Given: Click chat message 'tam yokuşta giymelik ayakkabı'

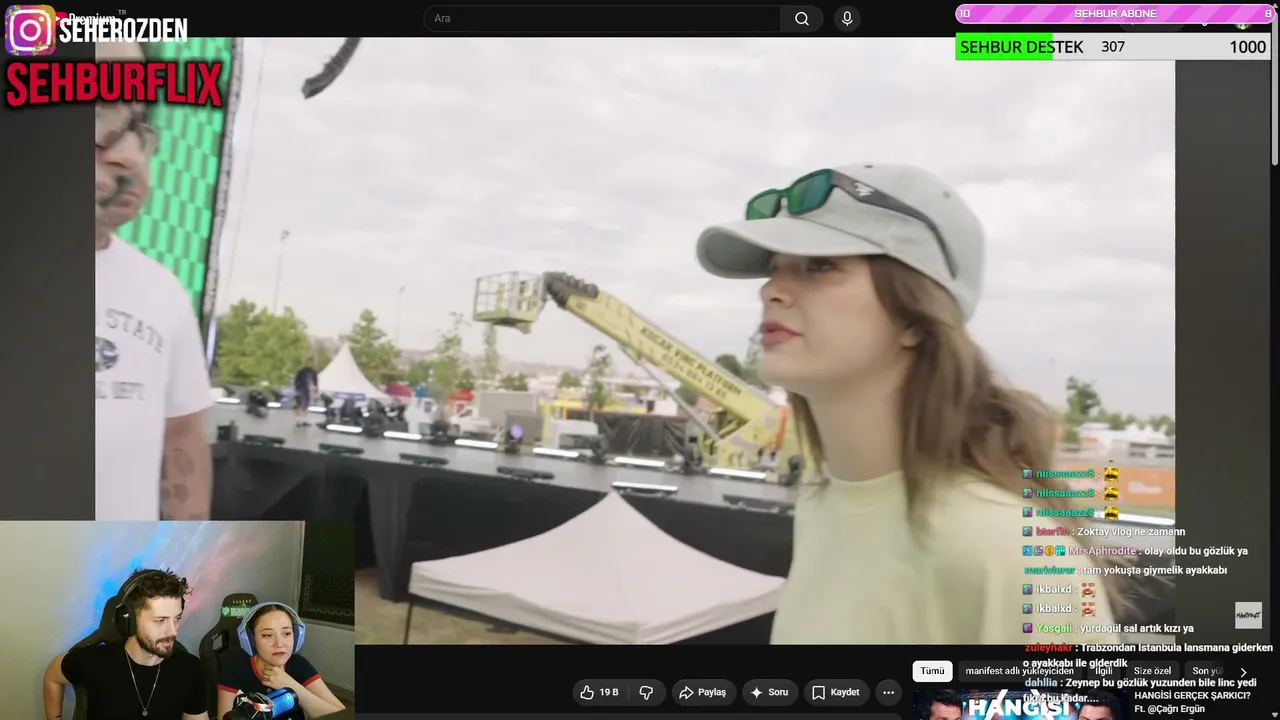Looking at the screenshot, I should click(x=1155, y=570).
